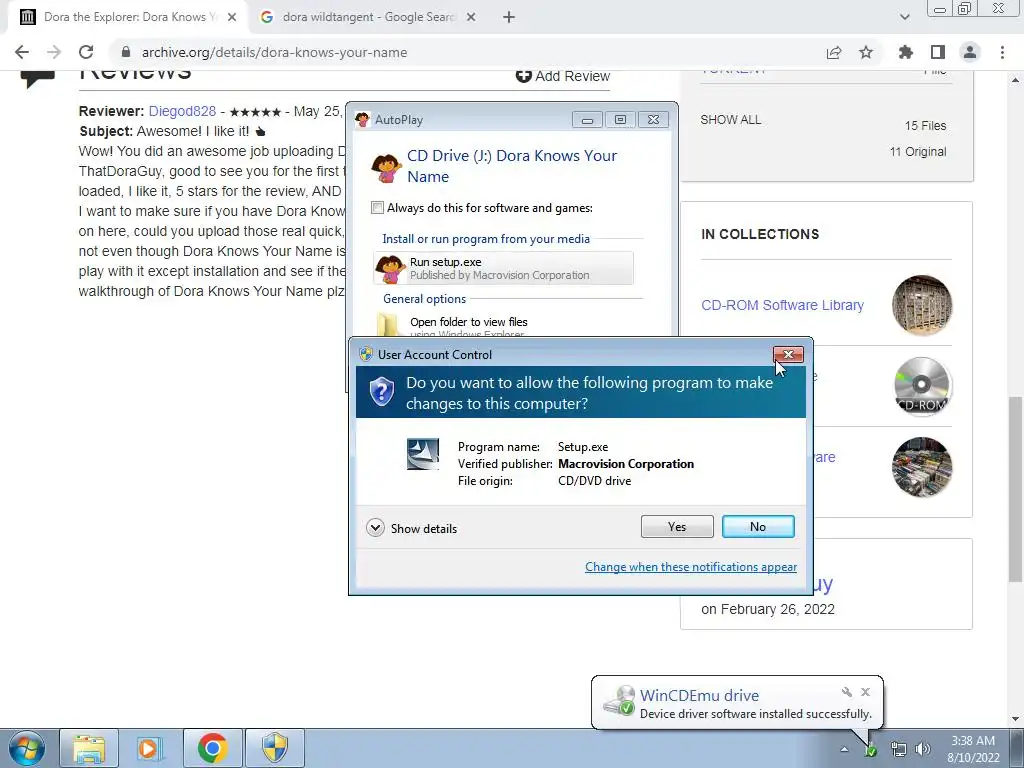Open CD-ROM Software Library collection
The height and width of the screenshot is (768, 1024).
click(x=782, y=305)
